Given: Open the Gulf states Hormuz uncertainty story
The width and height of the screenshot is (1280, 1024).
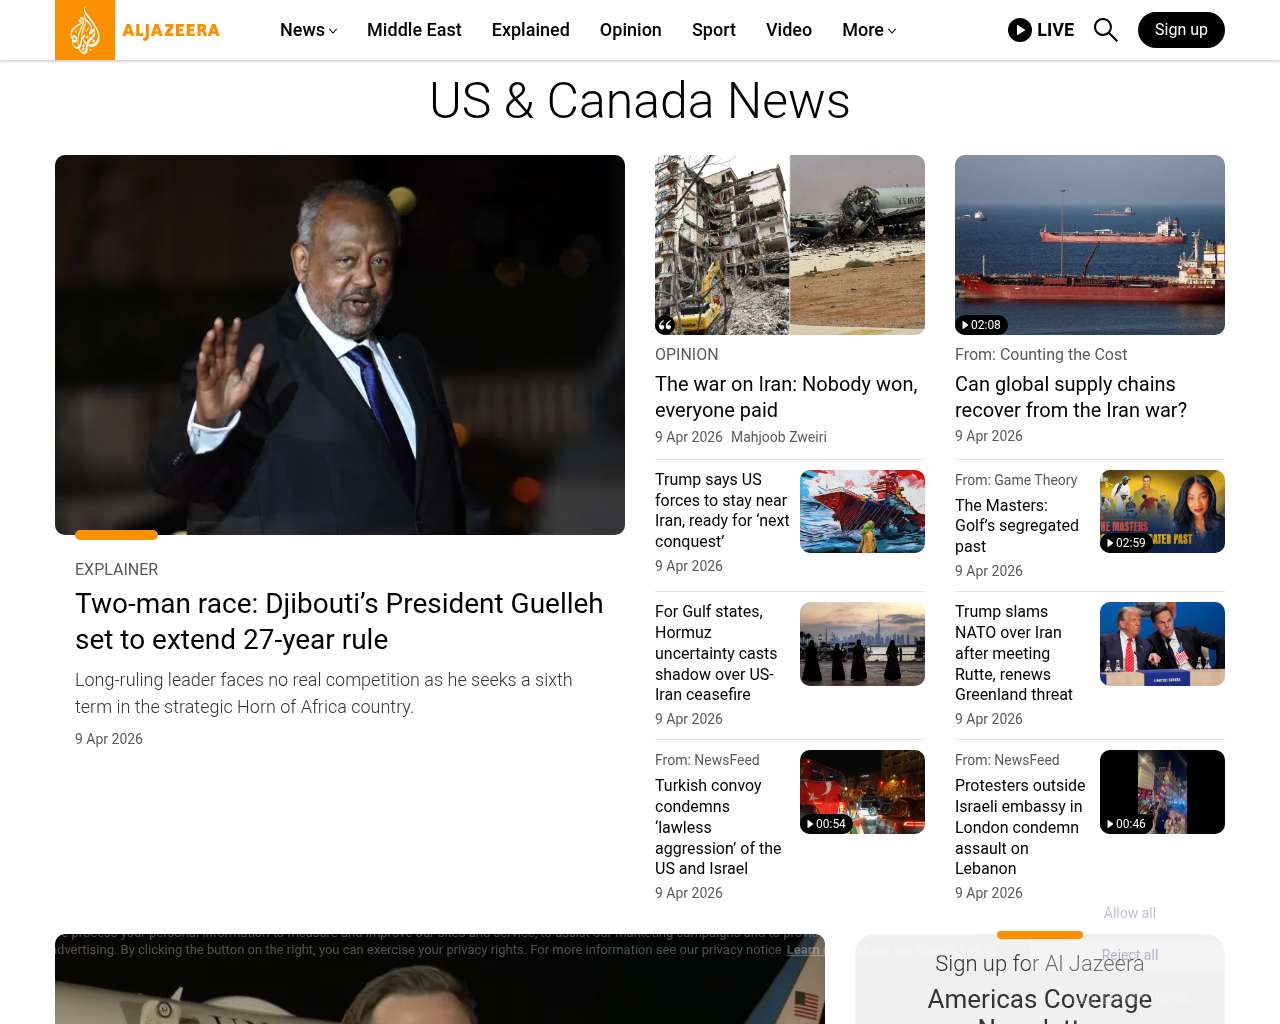Looking at the screenshot, I should click(x=716, y=653).
